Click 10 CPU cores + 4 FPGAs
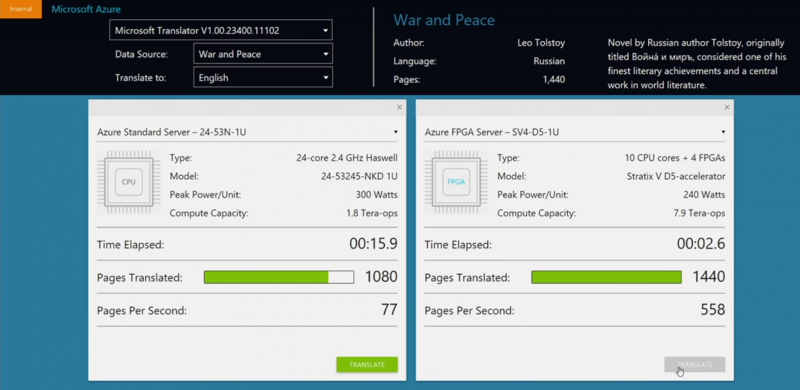 pyautogui.click(x=674, y=158)
